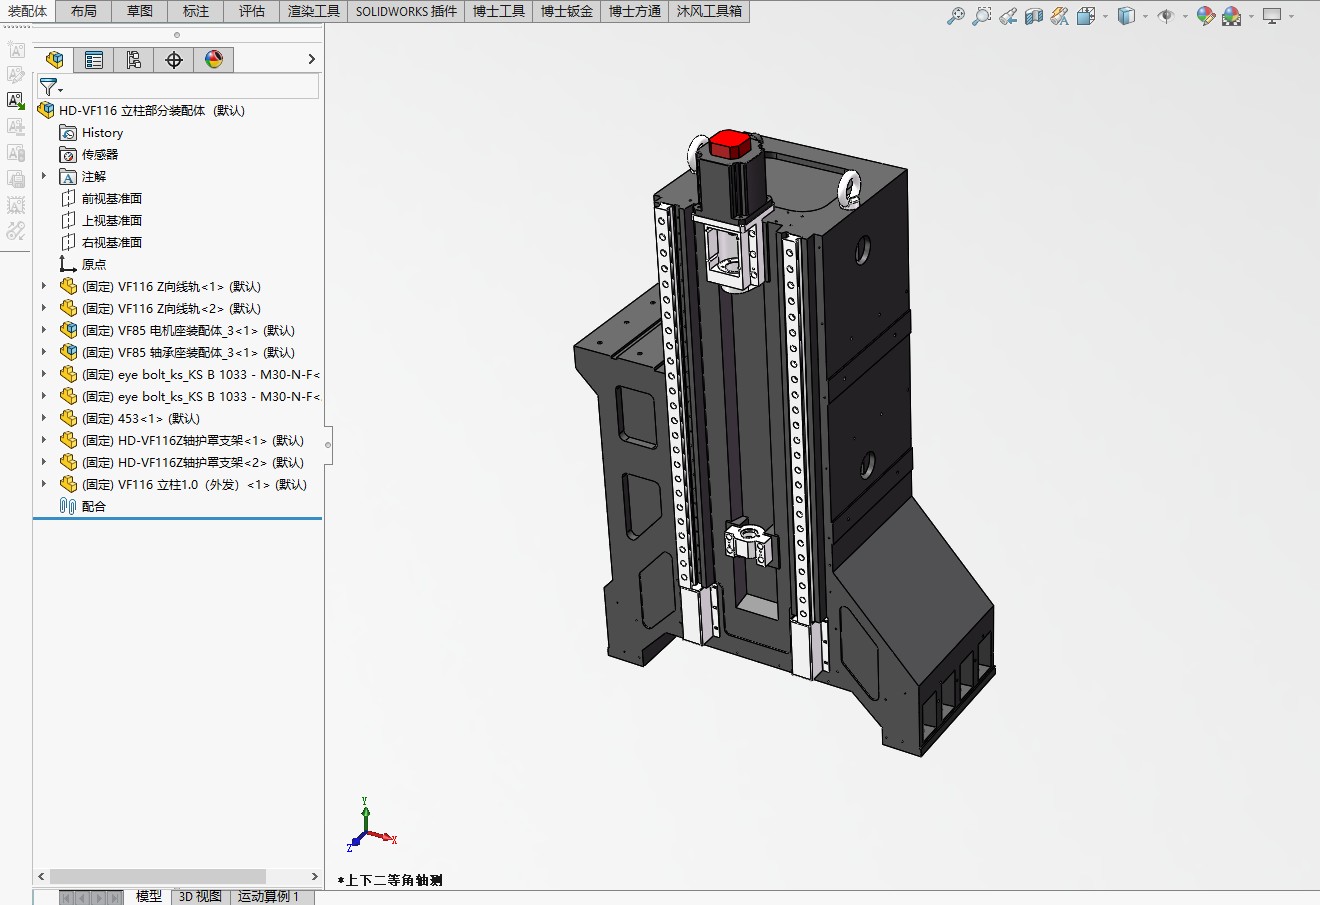This screenshot has height=905, width=1320.
Task: Click the feature tree horizontal scrollbar
Action: [157, 876]
